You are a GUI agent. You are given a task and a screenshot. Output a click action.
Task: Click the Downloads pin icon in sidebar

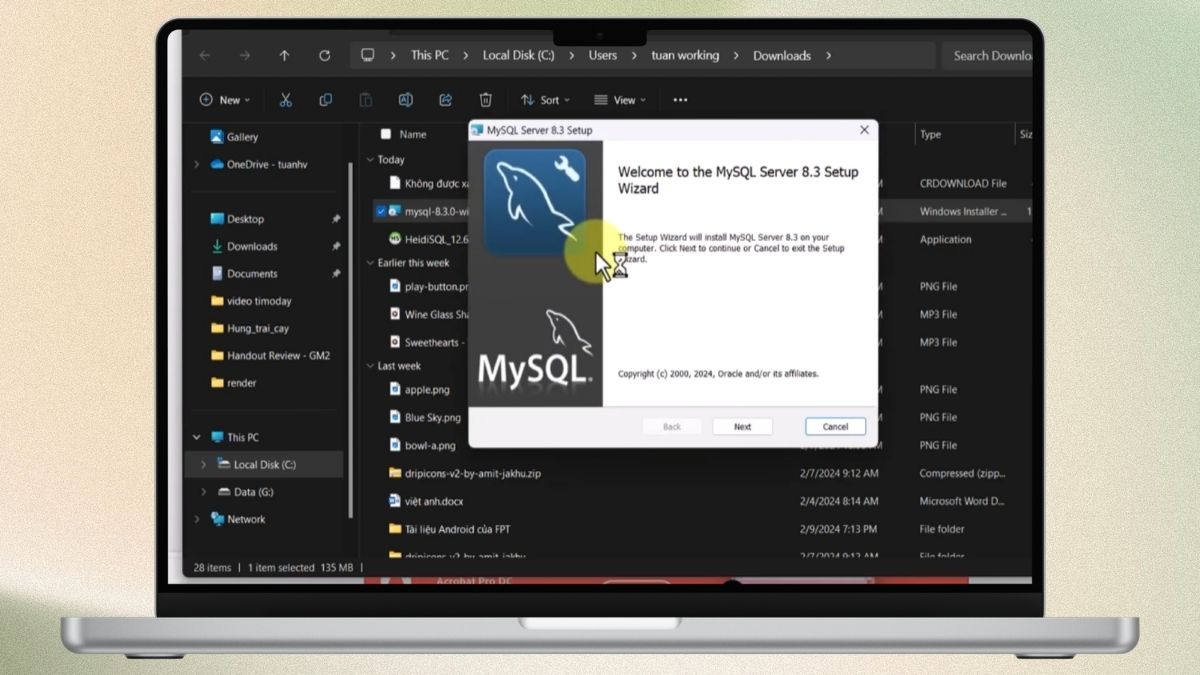tap(337, 246)
